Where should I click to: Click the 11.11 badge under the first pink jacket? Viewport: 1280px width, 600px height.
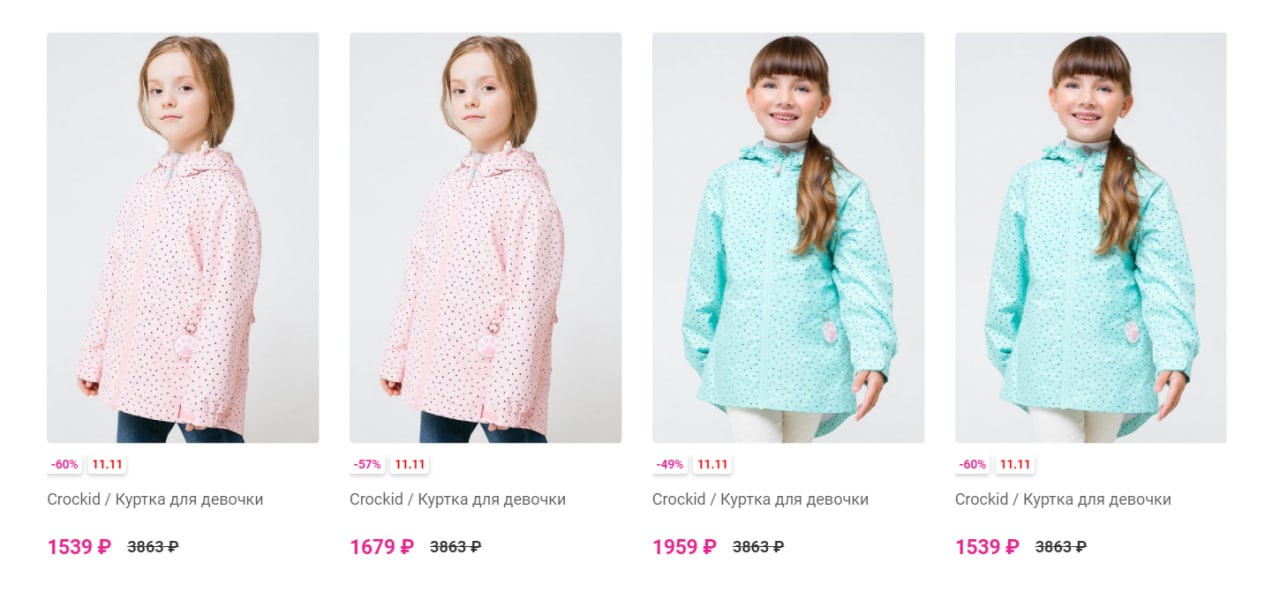pos(107,464)
